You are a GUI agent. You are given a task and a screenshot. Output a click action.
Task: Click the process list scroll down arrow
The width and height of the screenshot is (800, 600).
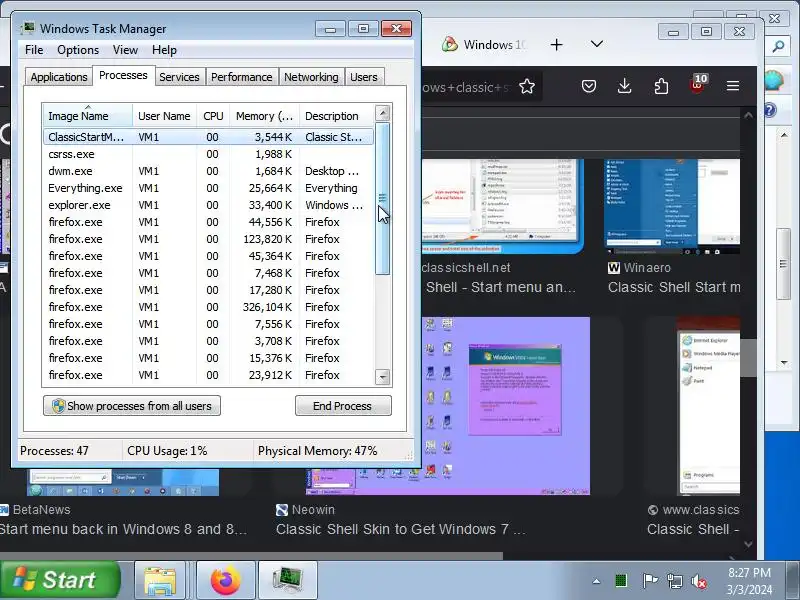(383, 377)
